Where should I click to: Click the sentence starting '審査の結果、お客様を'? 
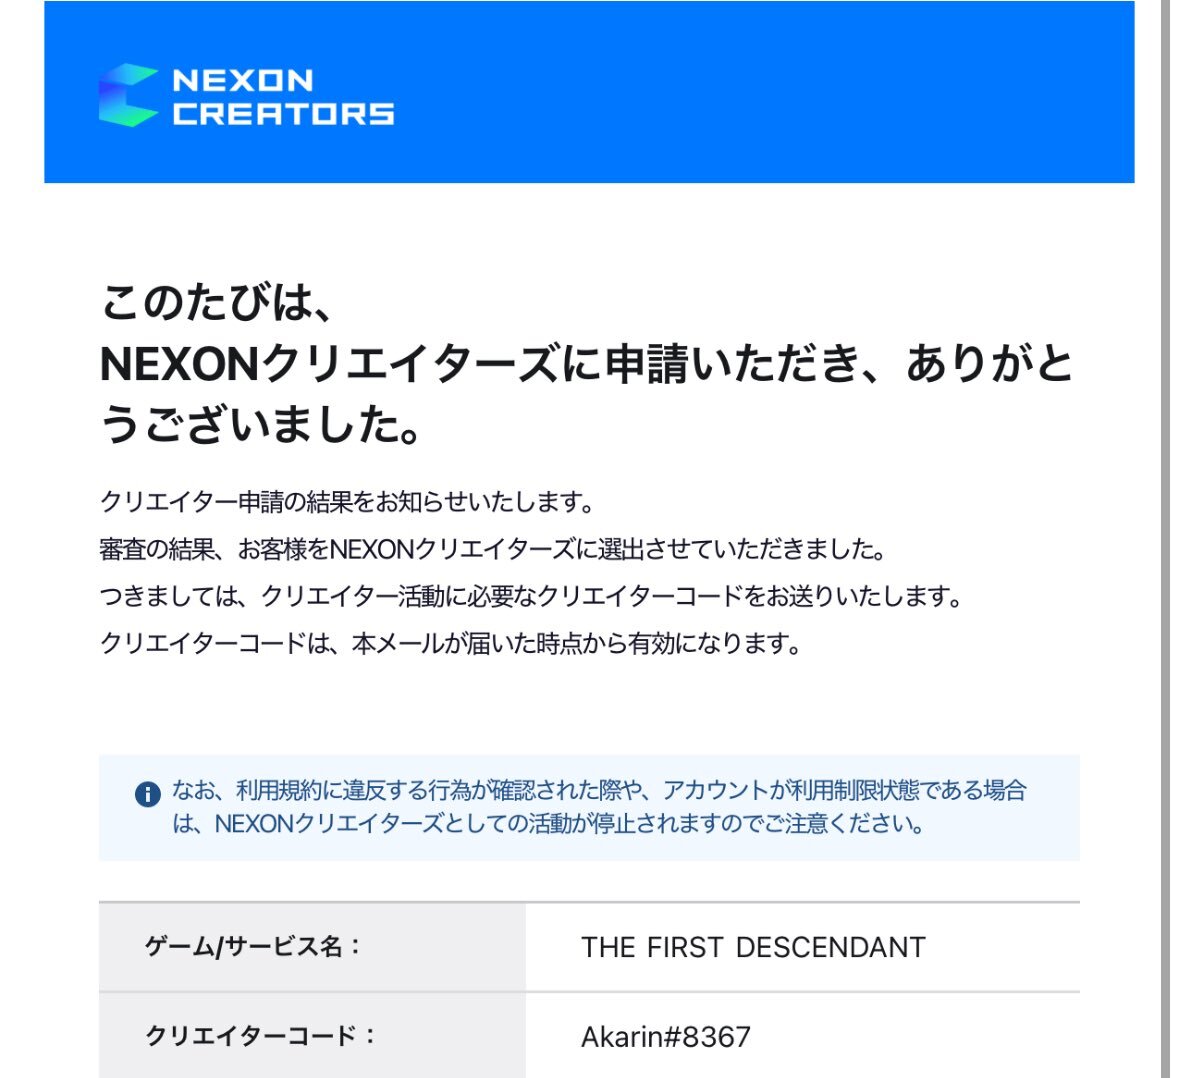click(x=493, y=550)
